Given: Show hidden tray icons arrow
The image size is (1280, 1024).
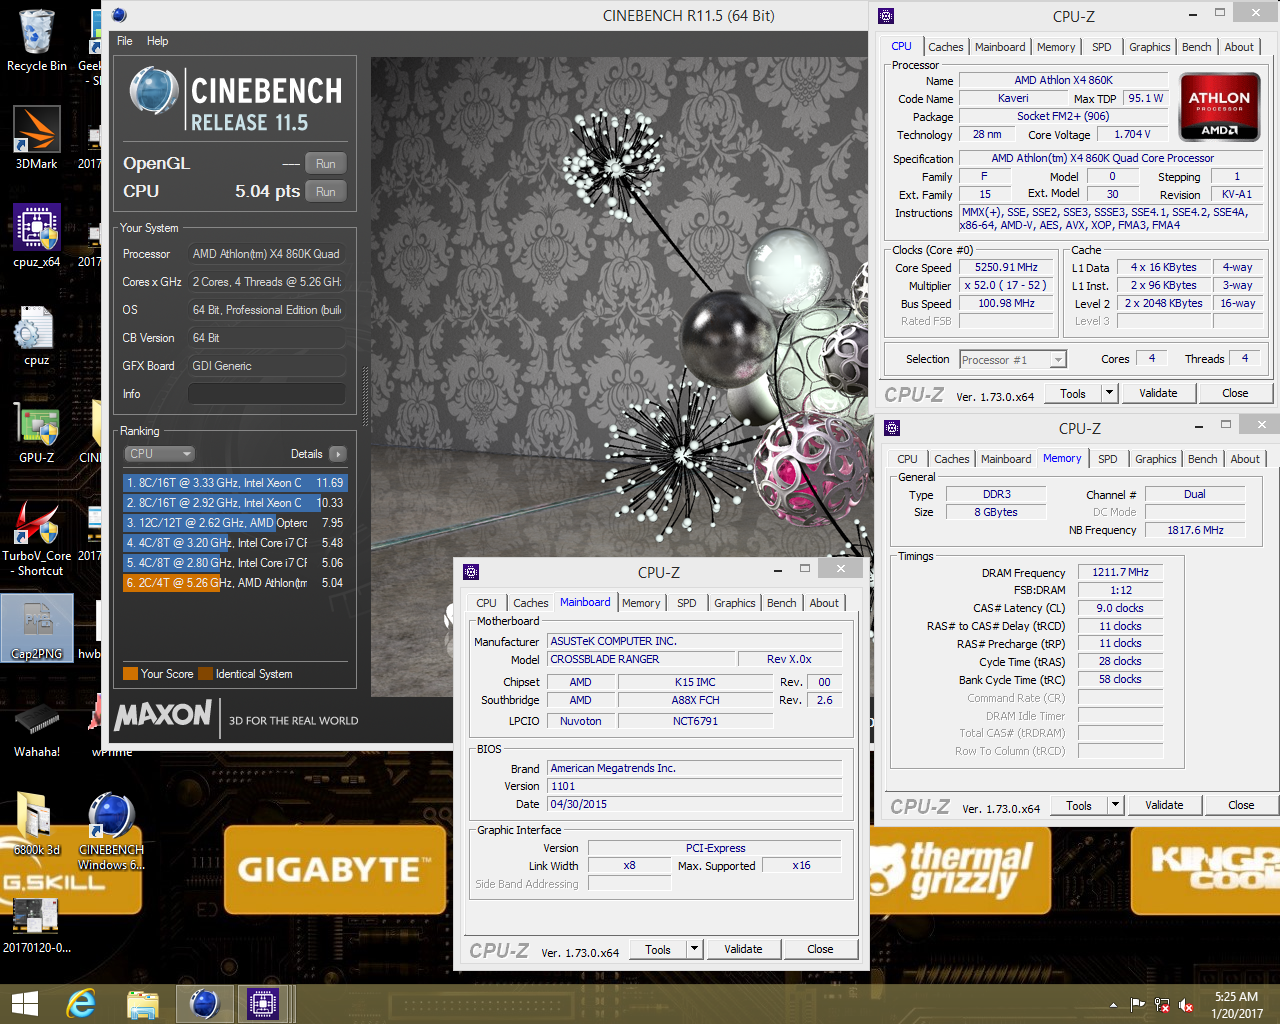Looking at the screenshot, I should coord(1113,1005).
